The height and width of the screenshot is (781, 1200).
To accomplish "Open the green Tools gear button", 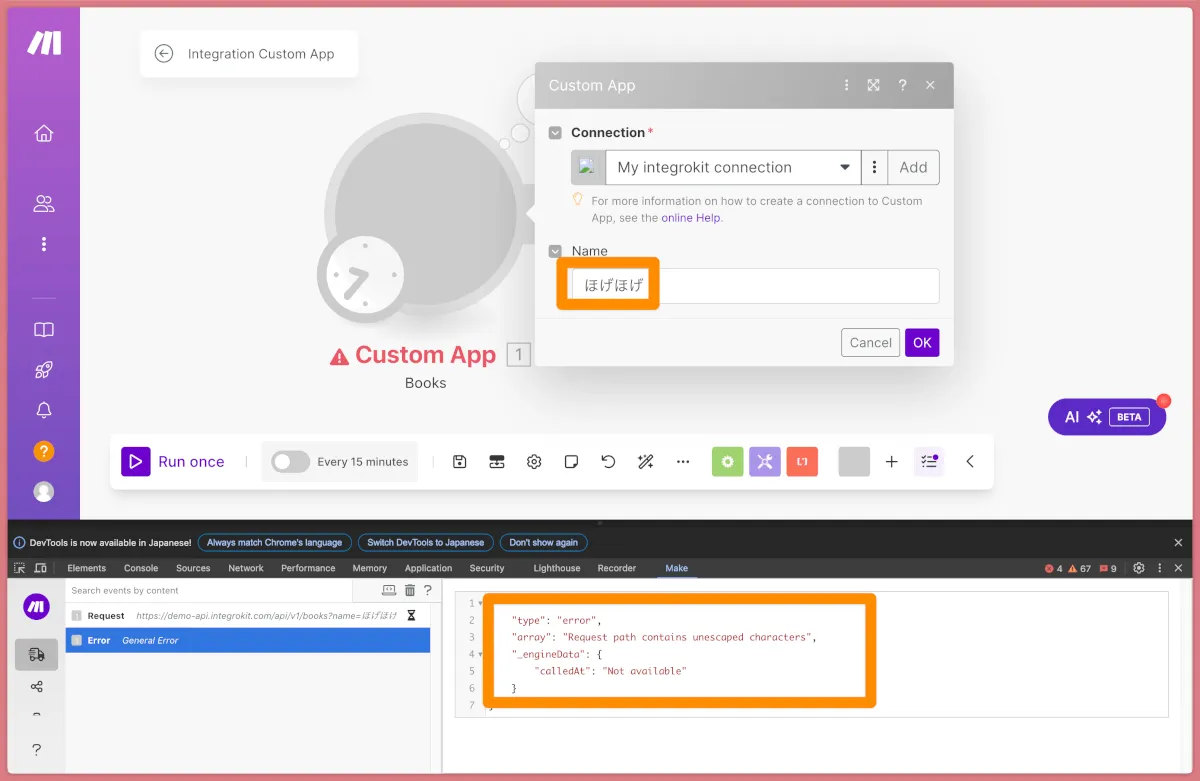I will point(728,462).
